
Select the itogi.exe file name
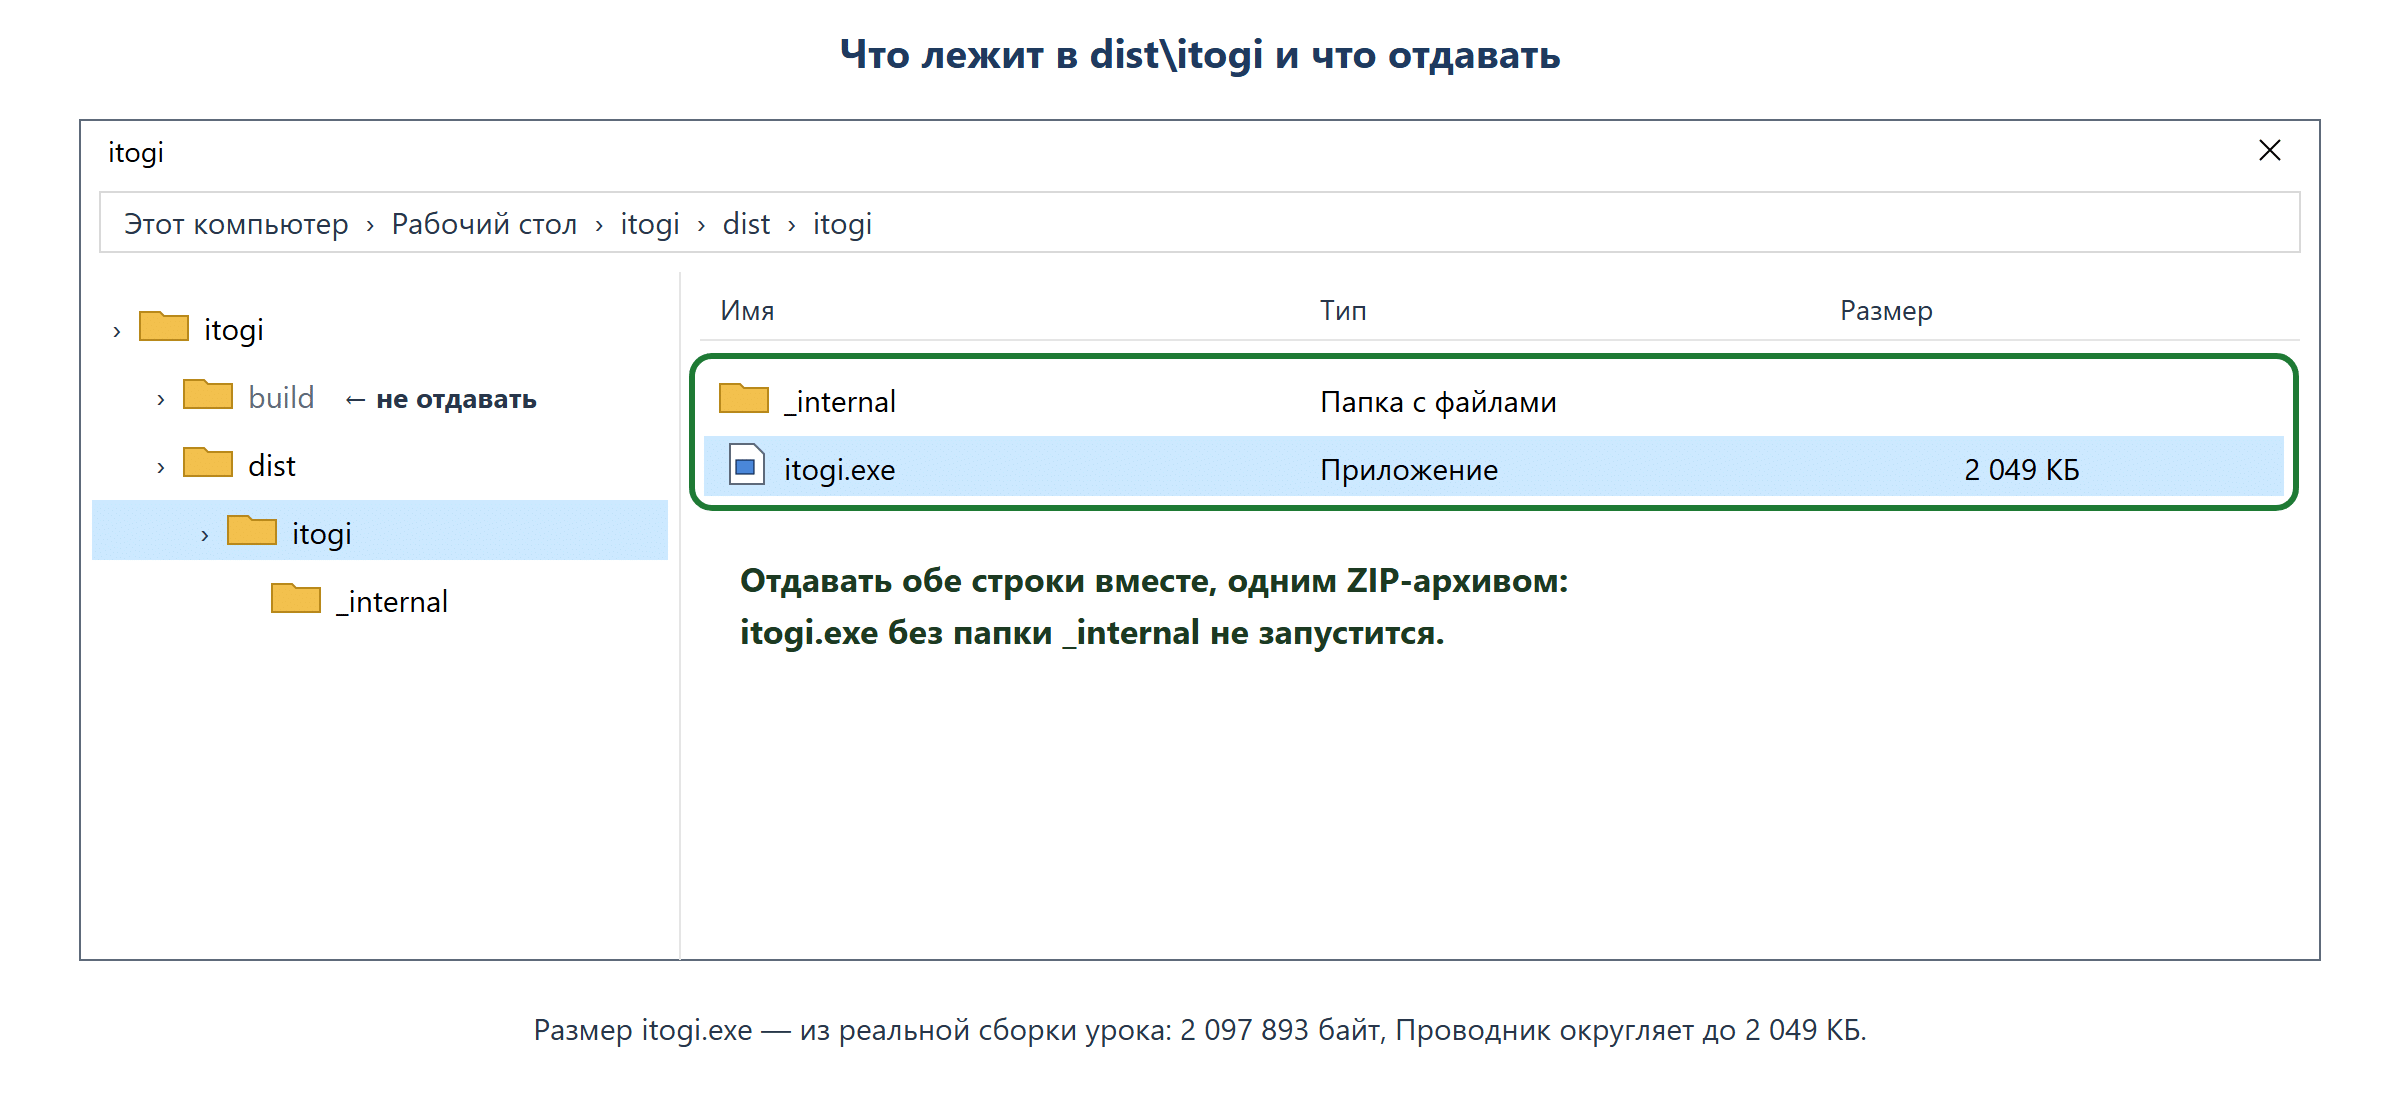839,470
